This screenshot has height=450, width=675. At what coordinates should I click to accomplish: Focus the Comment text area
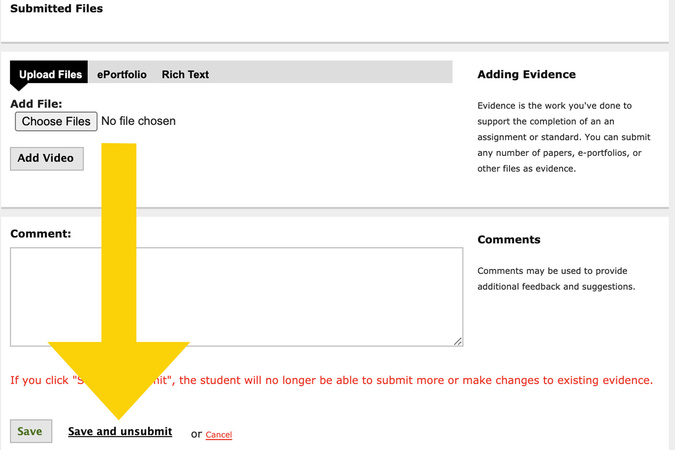[236, 297]
